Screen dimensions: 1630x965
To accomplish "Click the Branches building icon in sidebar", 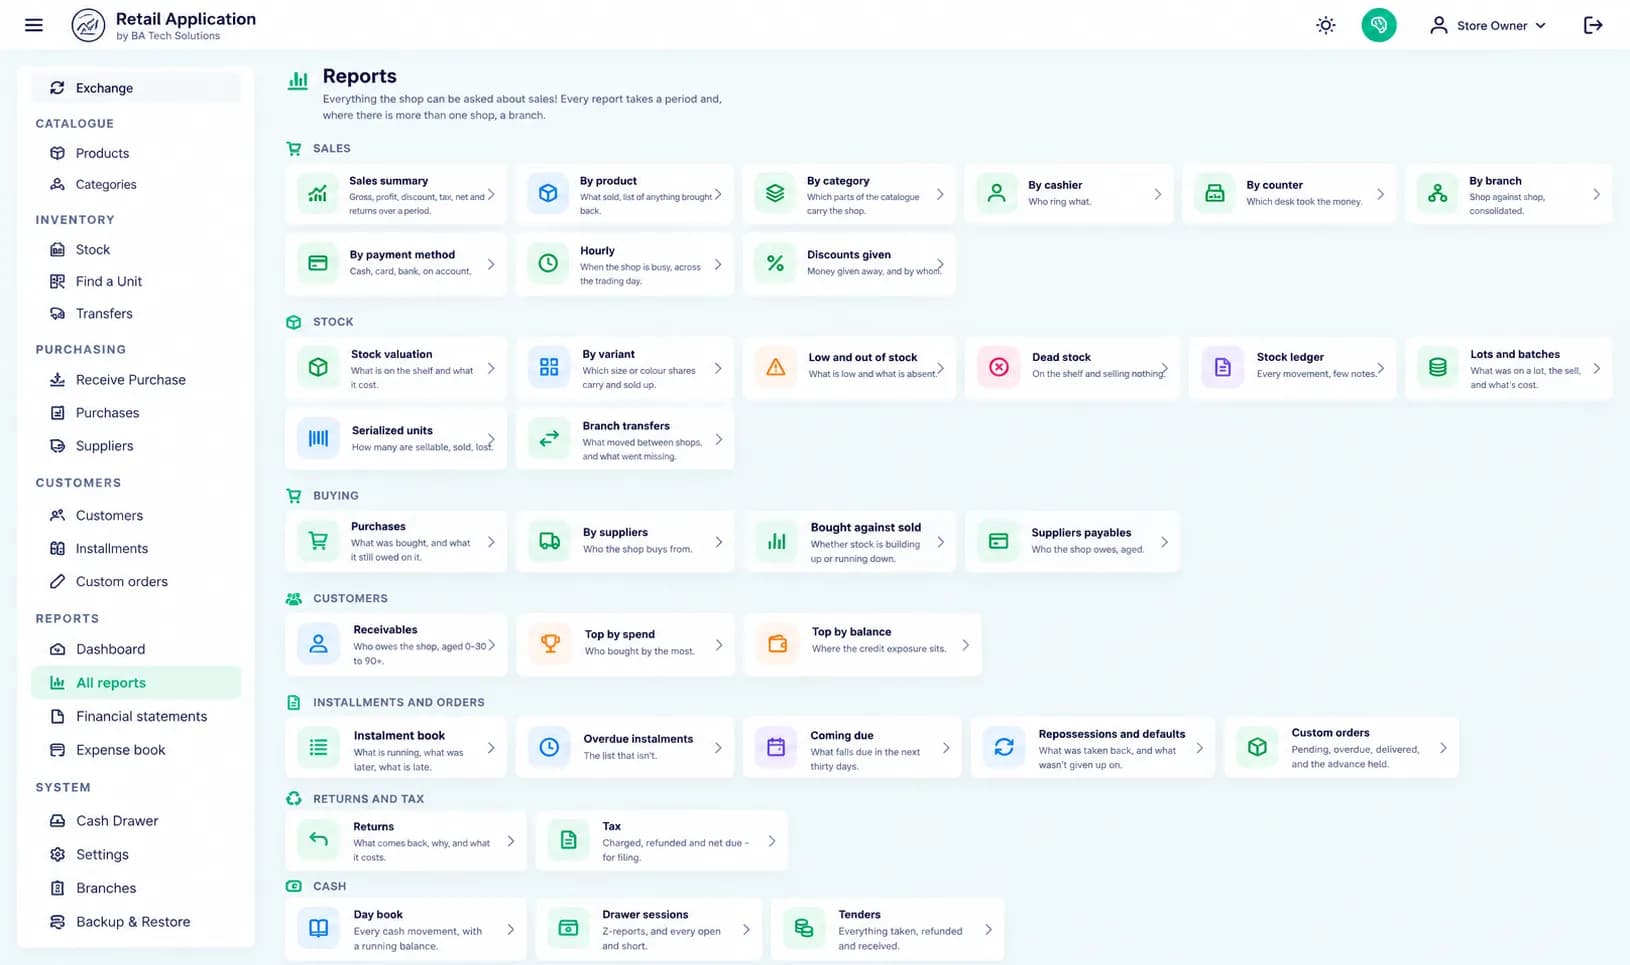I will tap(57, 888).
